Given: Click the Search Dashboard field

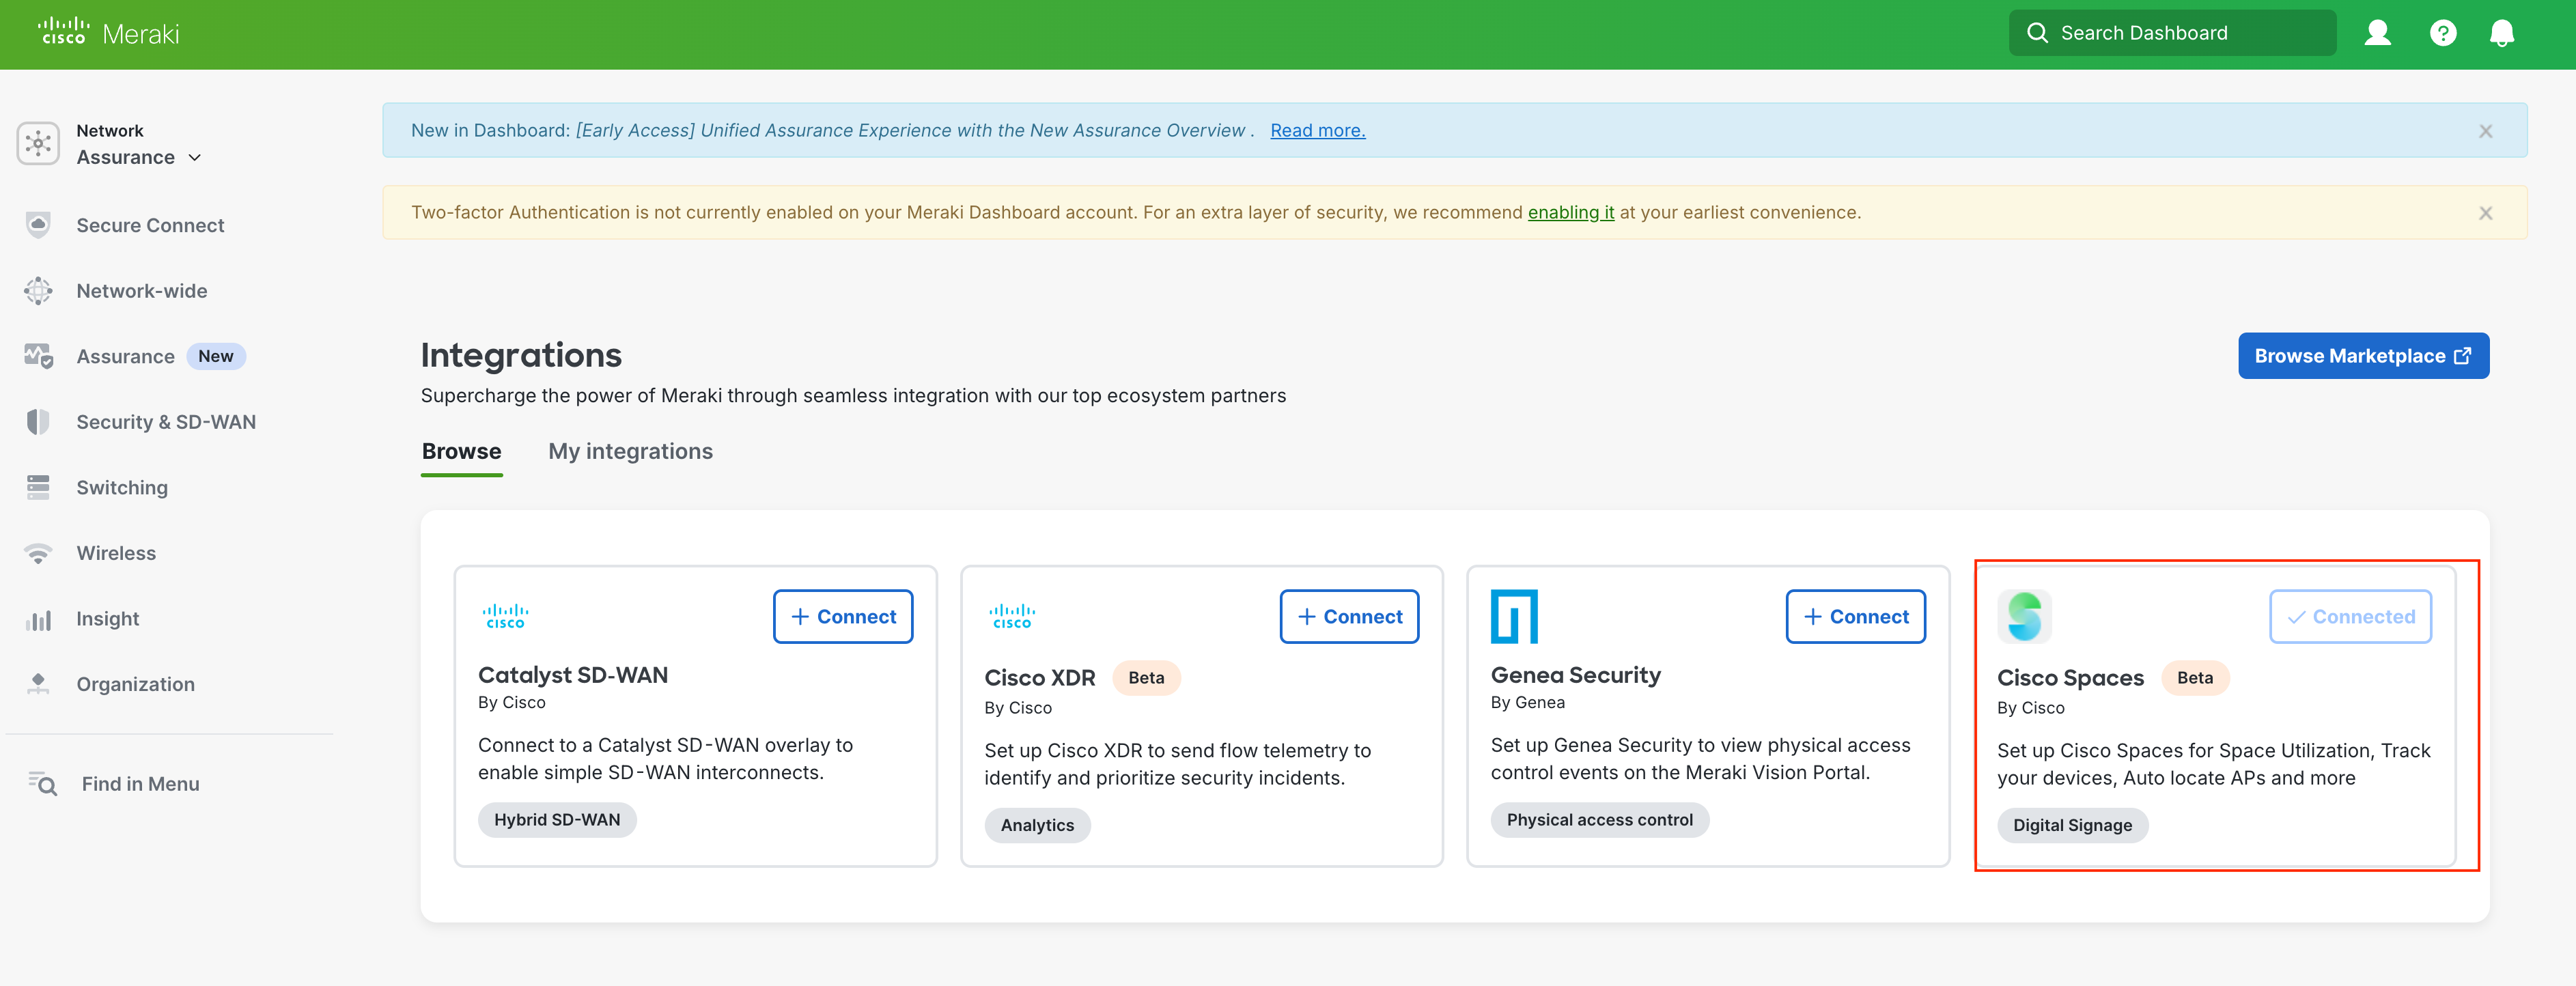Looking at the screenshot, I should (x=2171, y=33).
